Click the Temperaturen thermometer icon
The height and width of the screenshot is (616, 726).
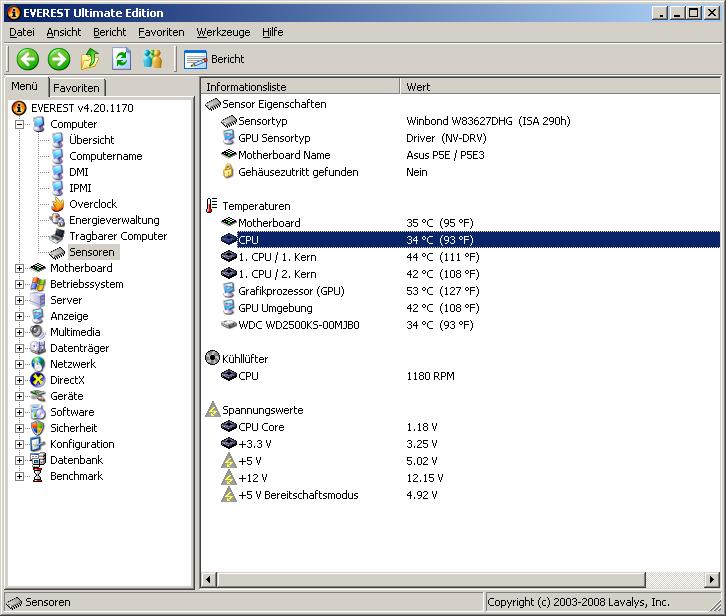coord(212,206)
